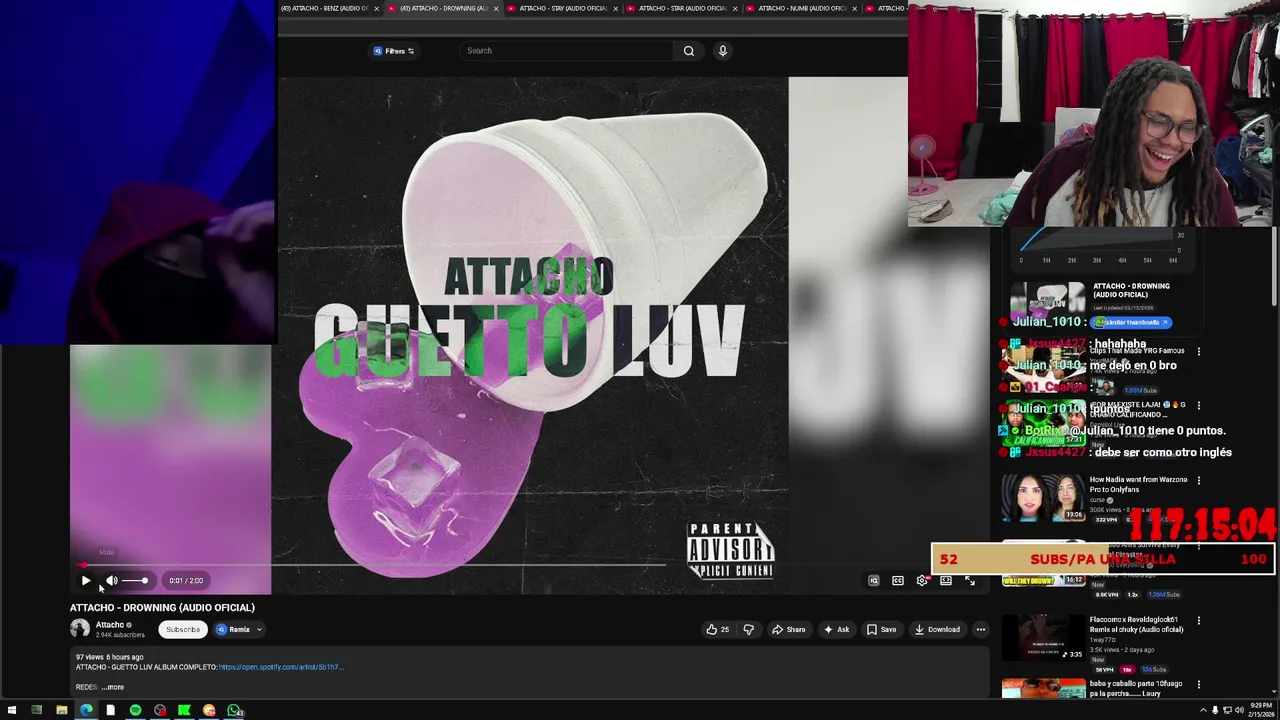Close the ATTACHO - BENZ tab
Image resolution: width=1280 pixels, height=720 pixels.
[x=377, y=8]
